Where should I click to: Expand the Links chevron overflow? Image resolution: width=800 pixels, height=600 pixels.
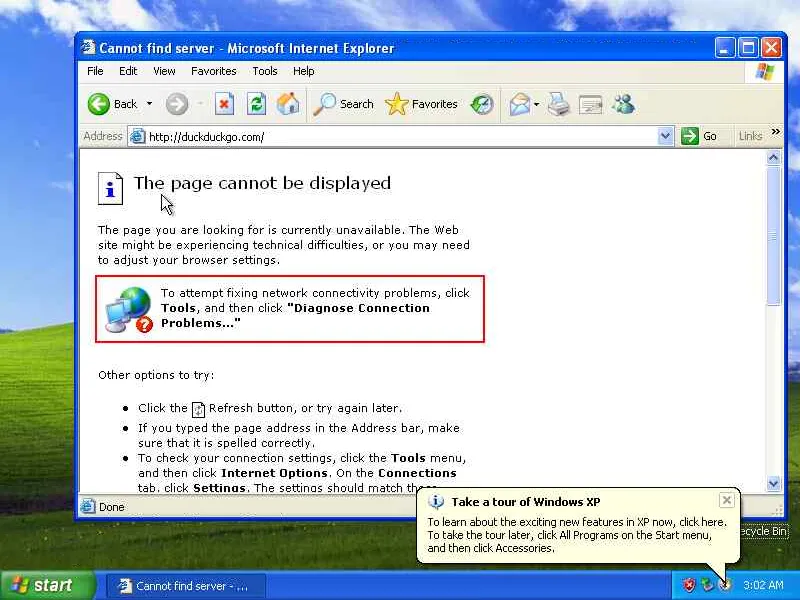click(776, 132)
